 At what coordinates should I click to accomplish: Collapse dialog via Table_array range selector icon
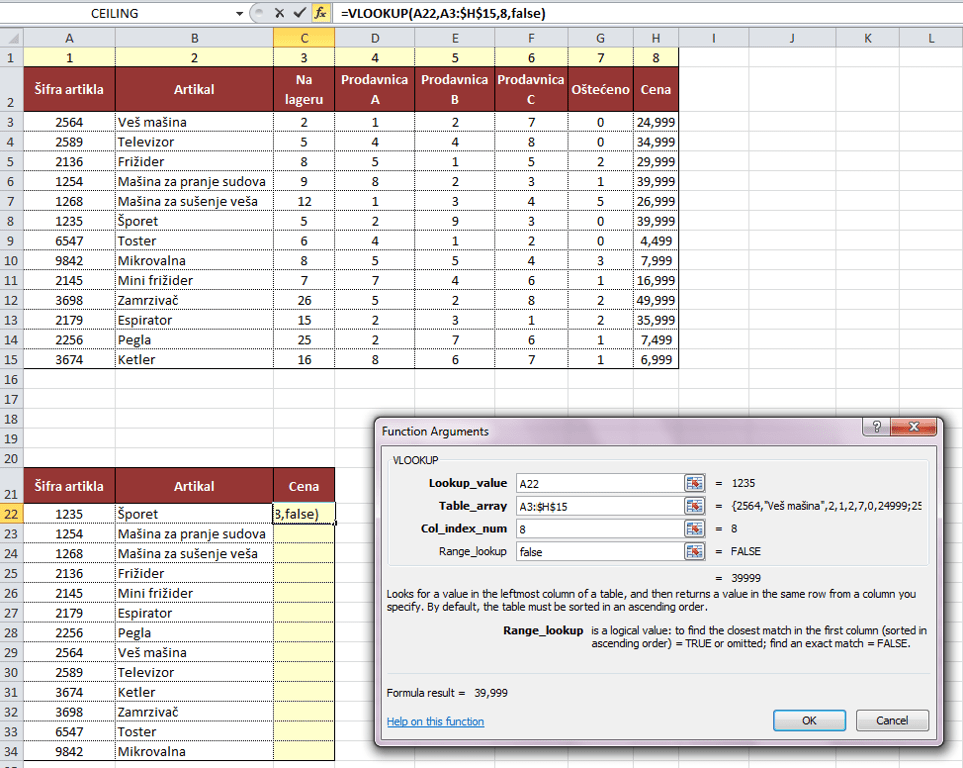pyautogui.click(x=694, y=506)
